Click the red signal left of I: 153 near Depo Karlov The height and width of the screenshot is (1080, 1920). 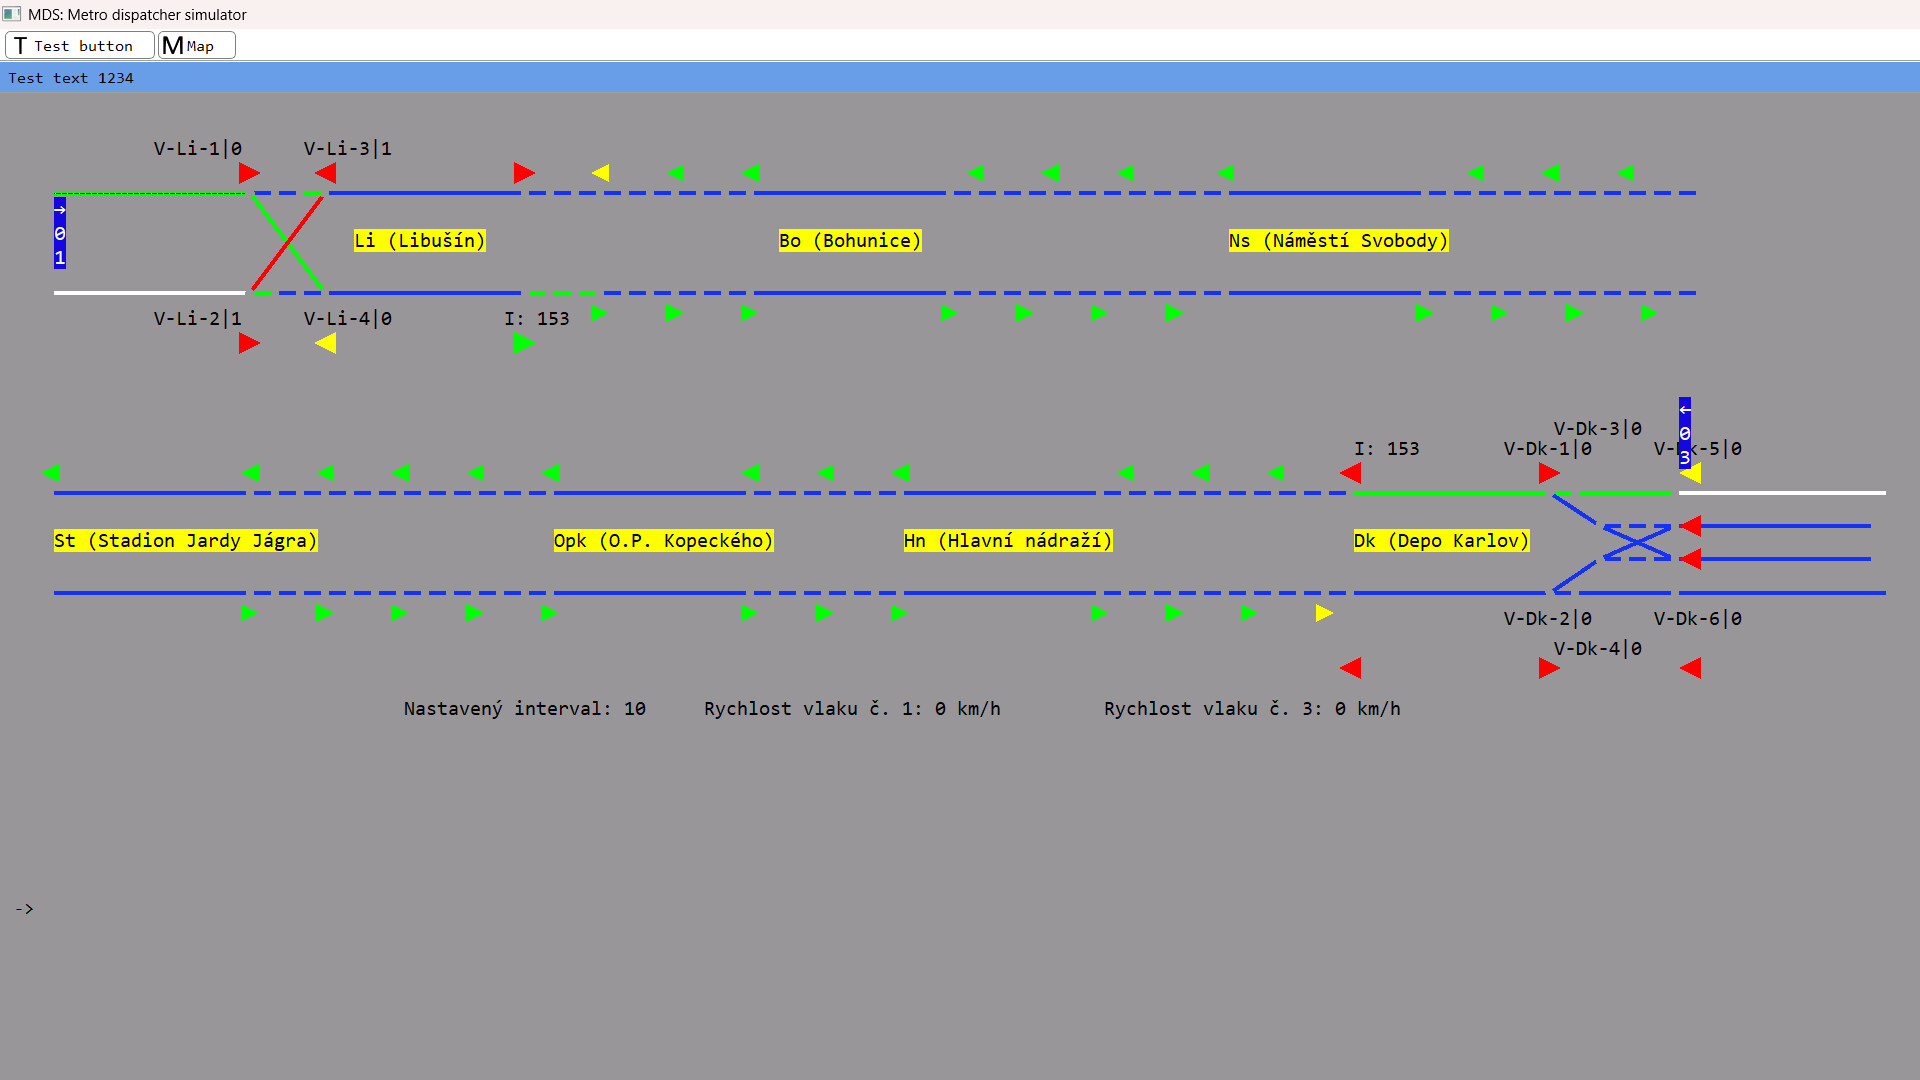point(1351,473)
